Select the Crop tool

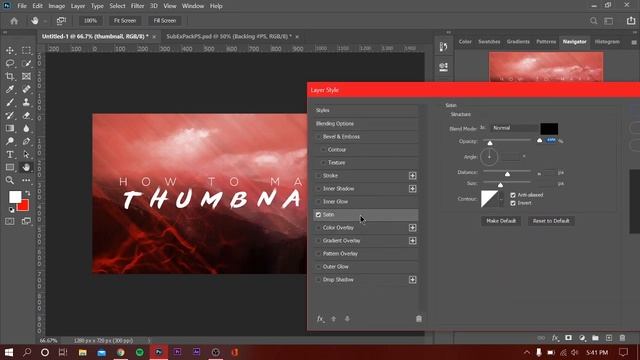(10, 76)
